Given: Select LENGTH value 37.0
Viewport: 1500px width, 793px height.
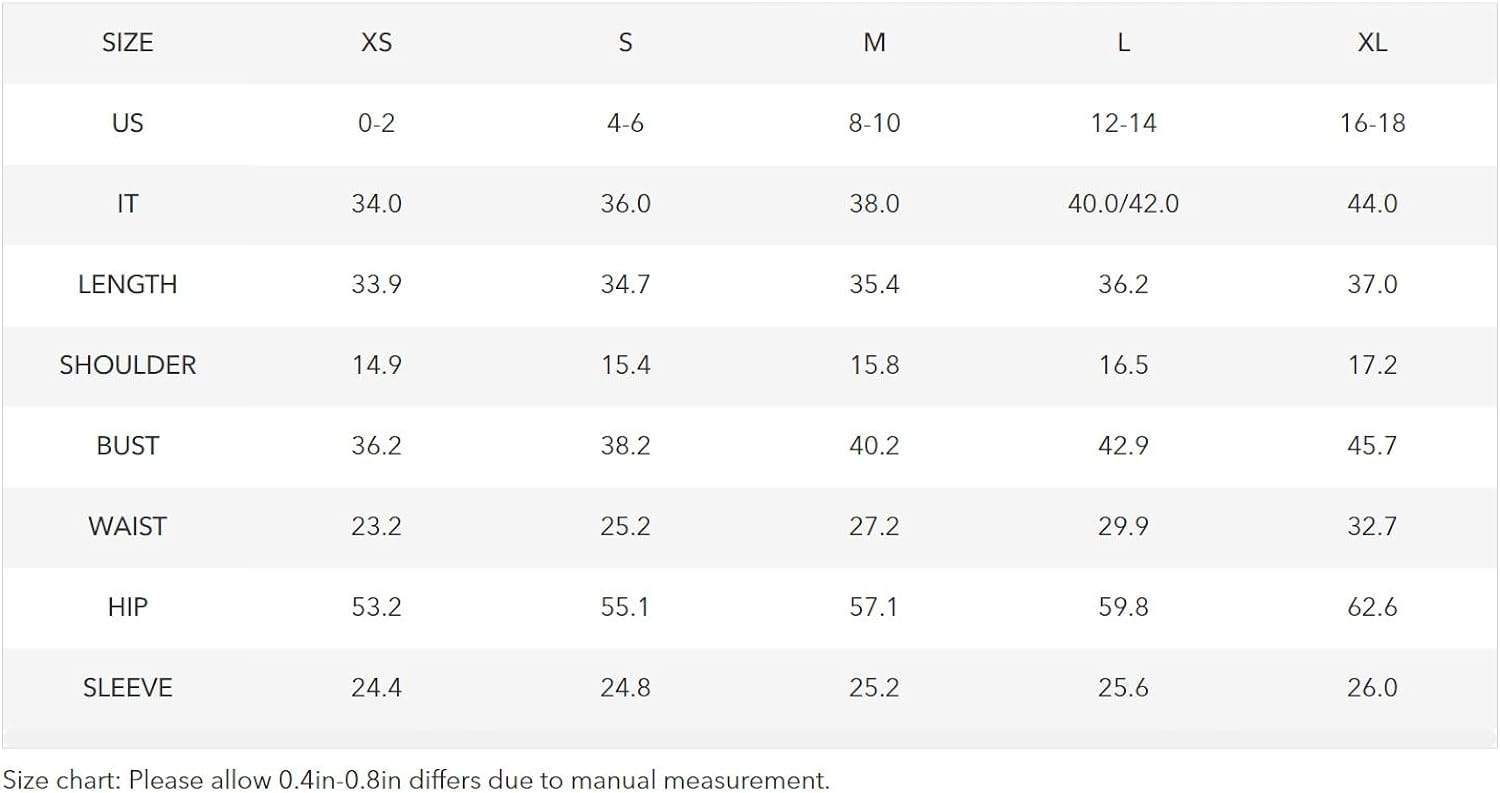Looking at the screenshot, I should click(1372, 284).
